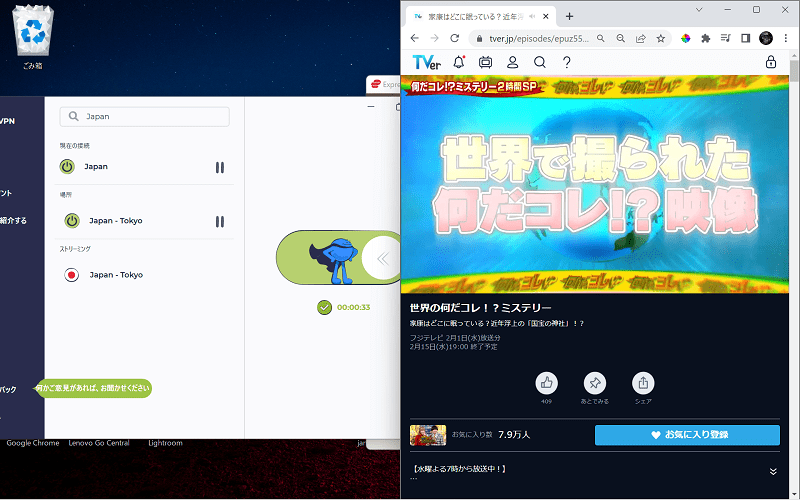Screen dimensions: 800x500
Task: Bookmark this page with the star
Action: [x=661, y=38]
